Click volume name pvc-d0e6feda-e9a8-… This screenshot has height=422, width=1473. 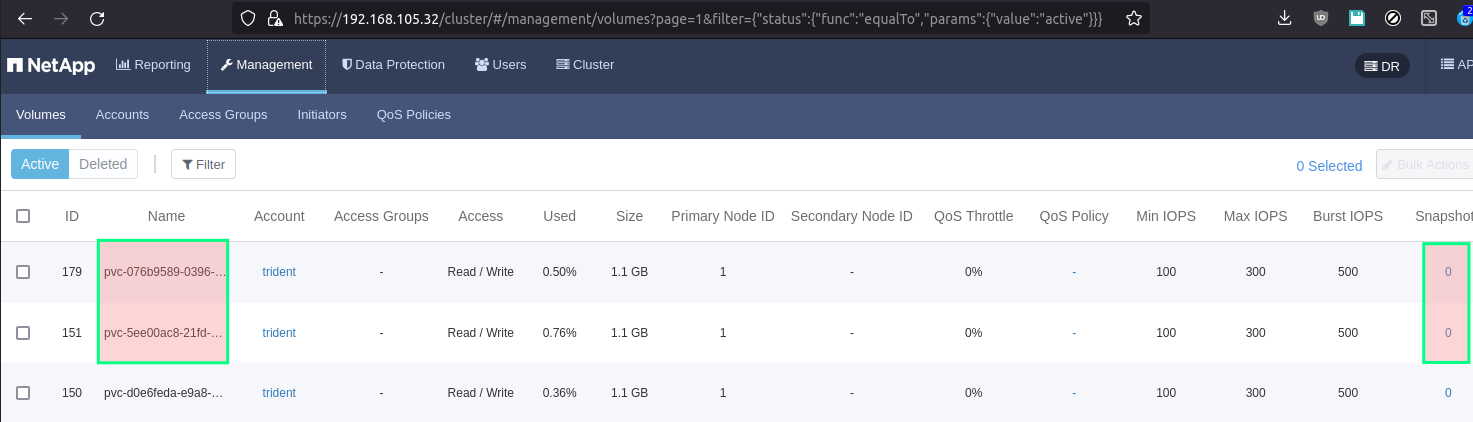point(163,393)
